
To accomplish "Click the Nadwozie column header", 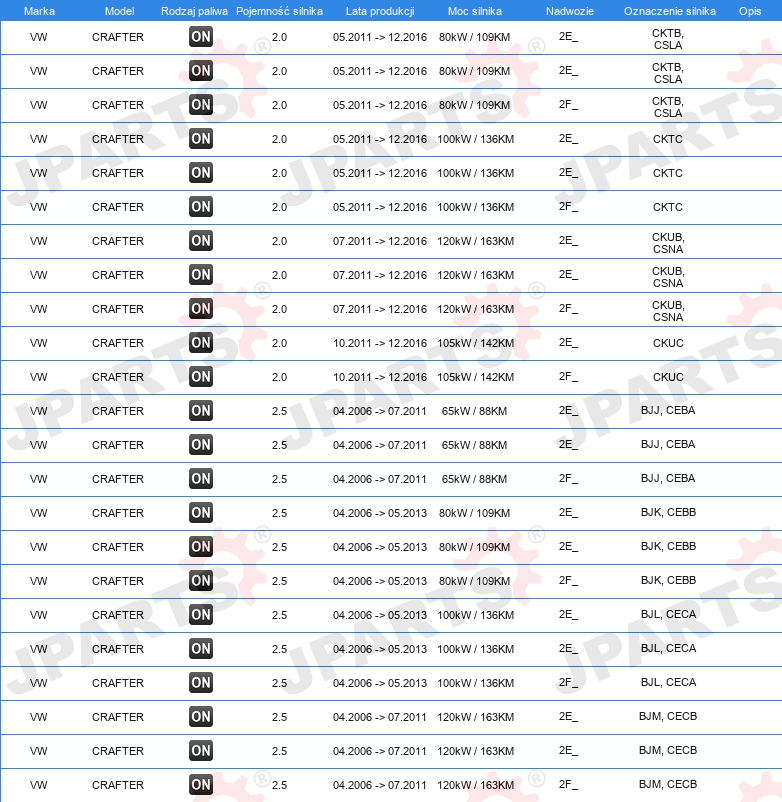I will [570, 11].
